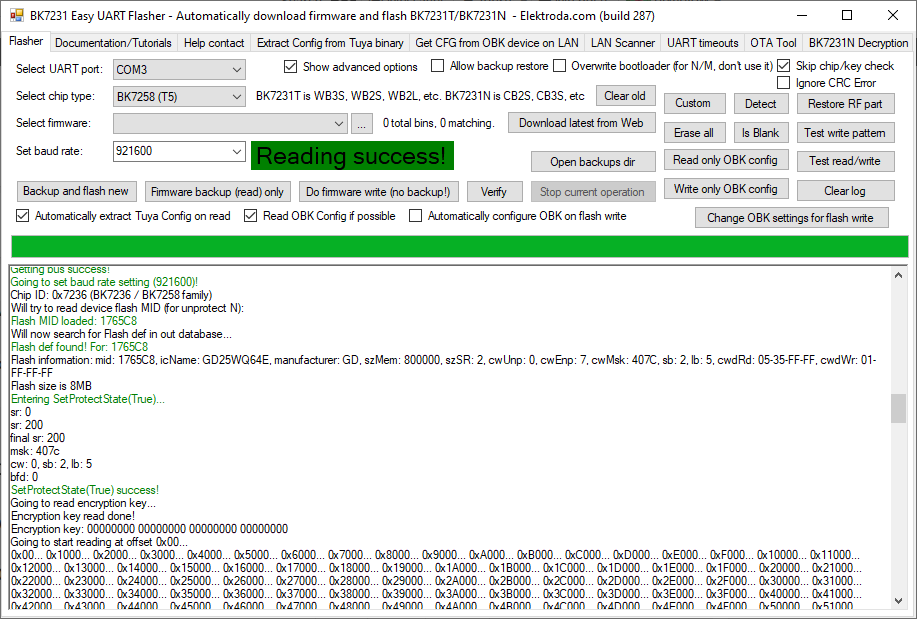Expand the UART port COM3 dropdown
Image resolution: width=917 pixels, height=619 pixels.
pos(236,70)
